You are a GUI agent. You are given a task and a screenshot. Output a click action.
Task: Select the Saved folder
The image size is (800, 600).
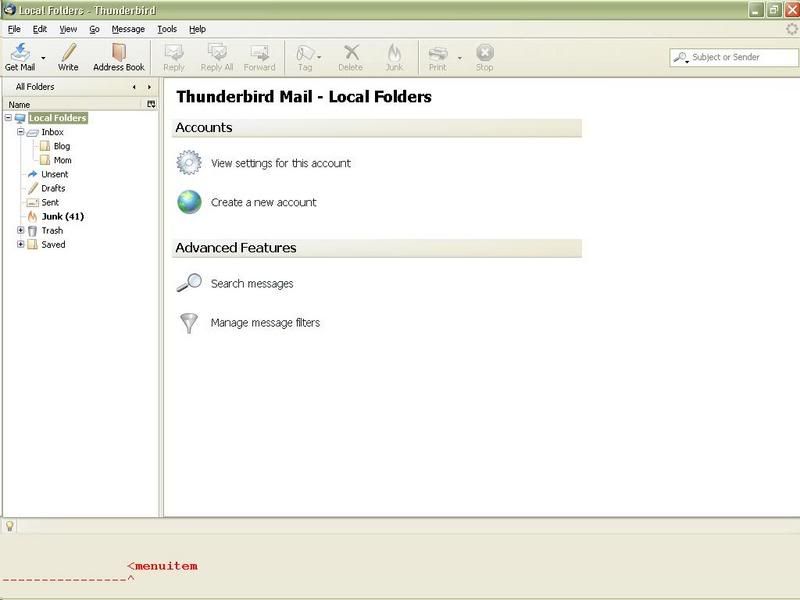click(53, 244)
